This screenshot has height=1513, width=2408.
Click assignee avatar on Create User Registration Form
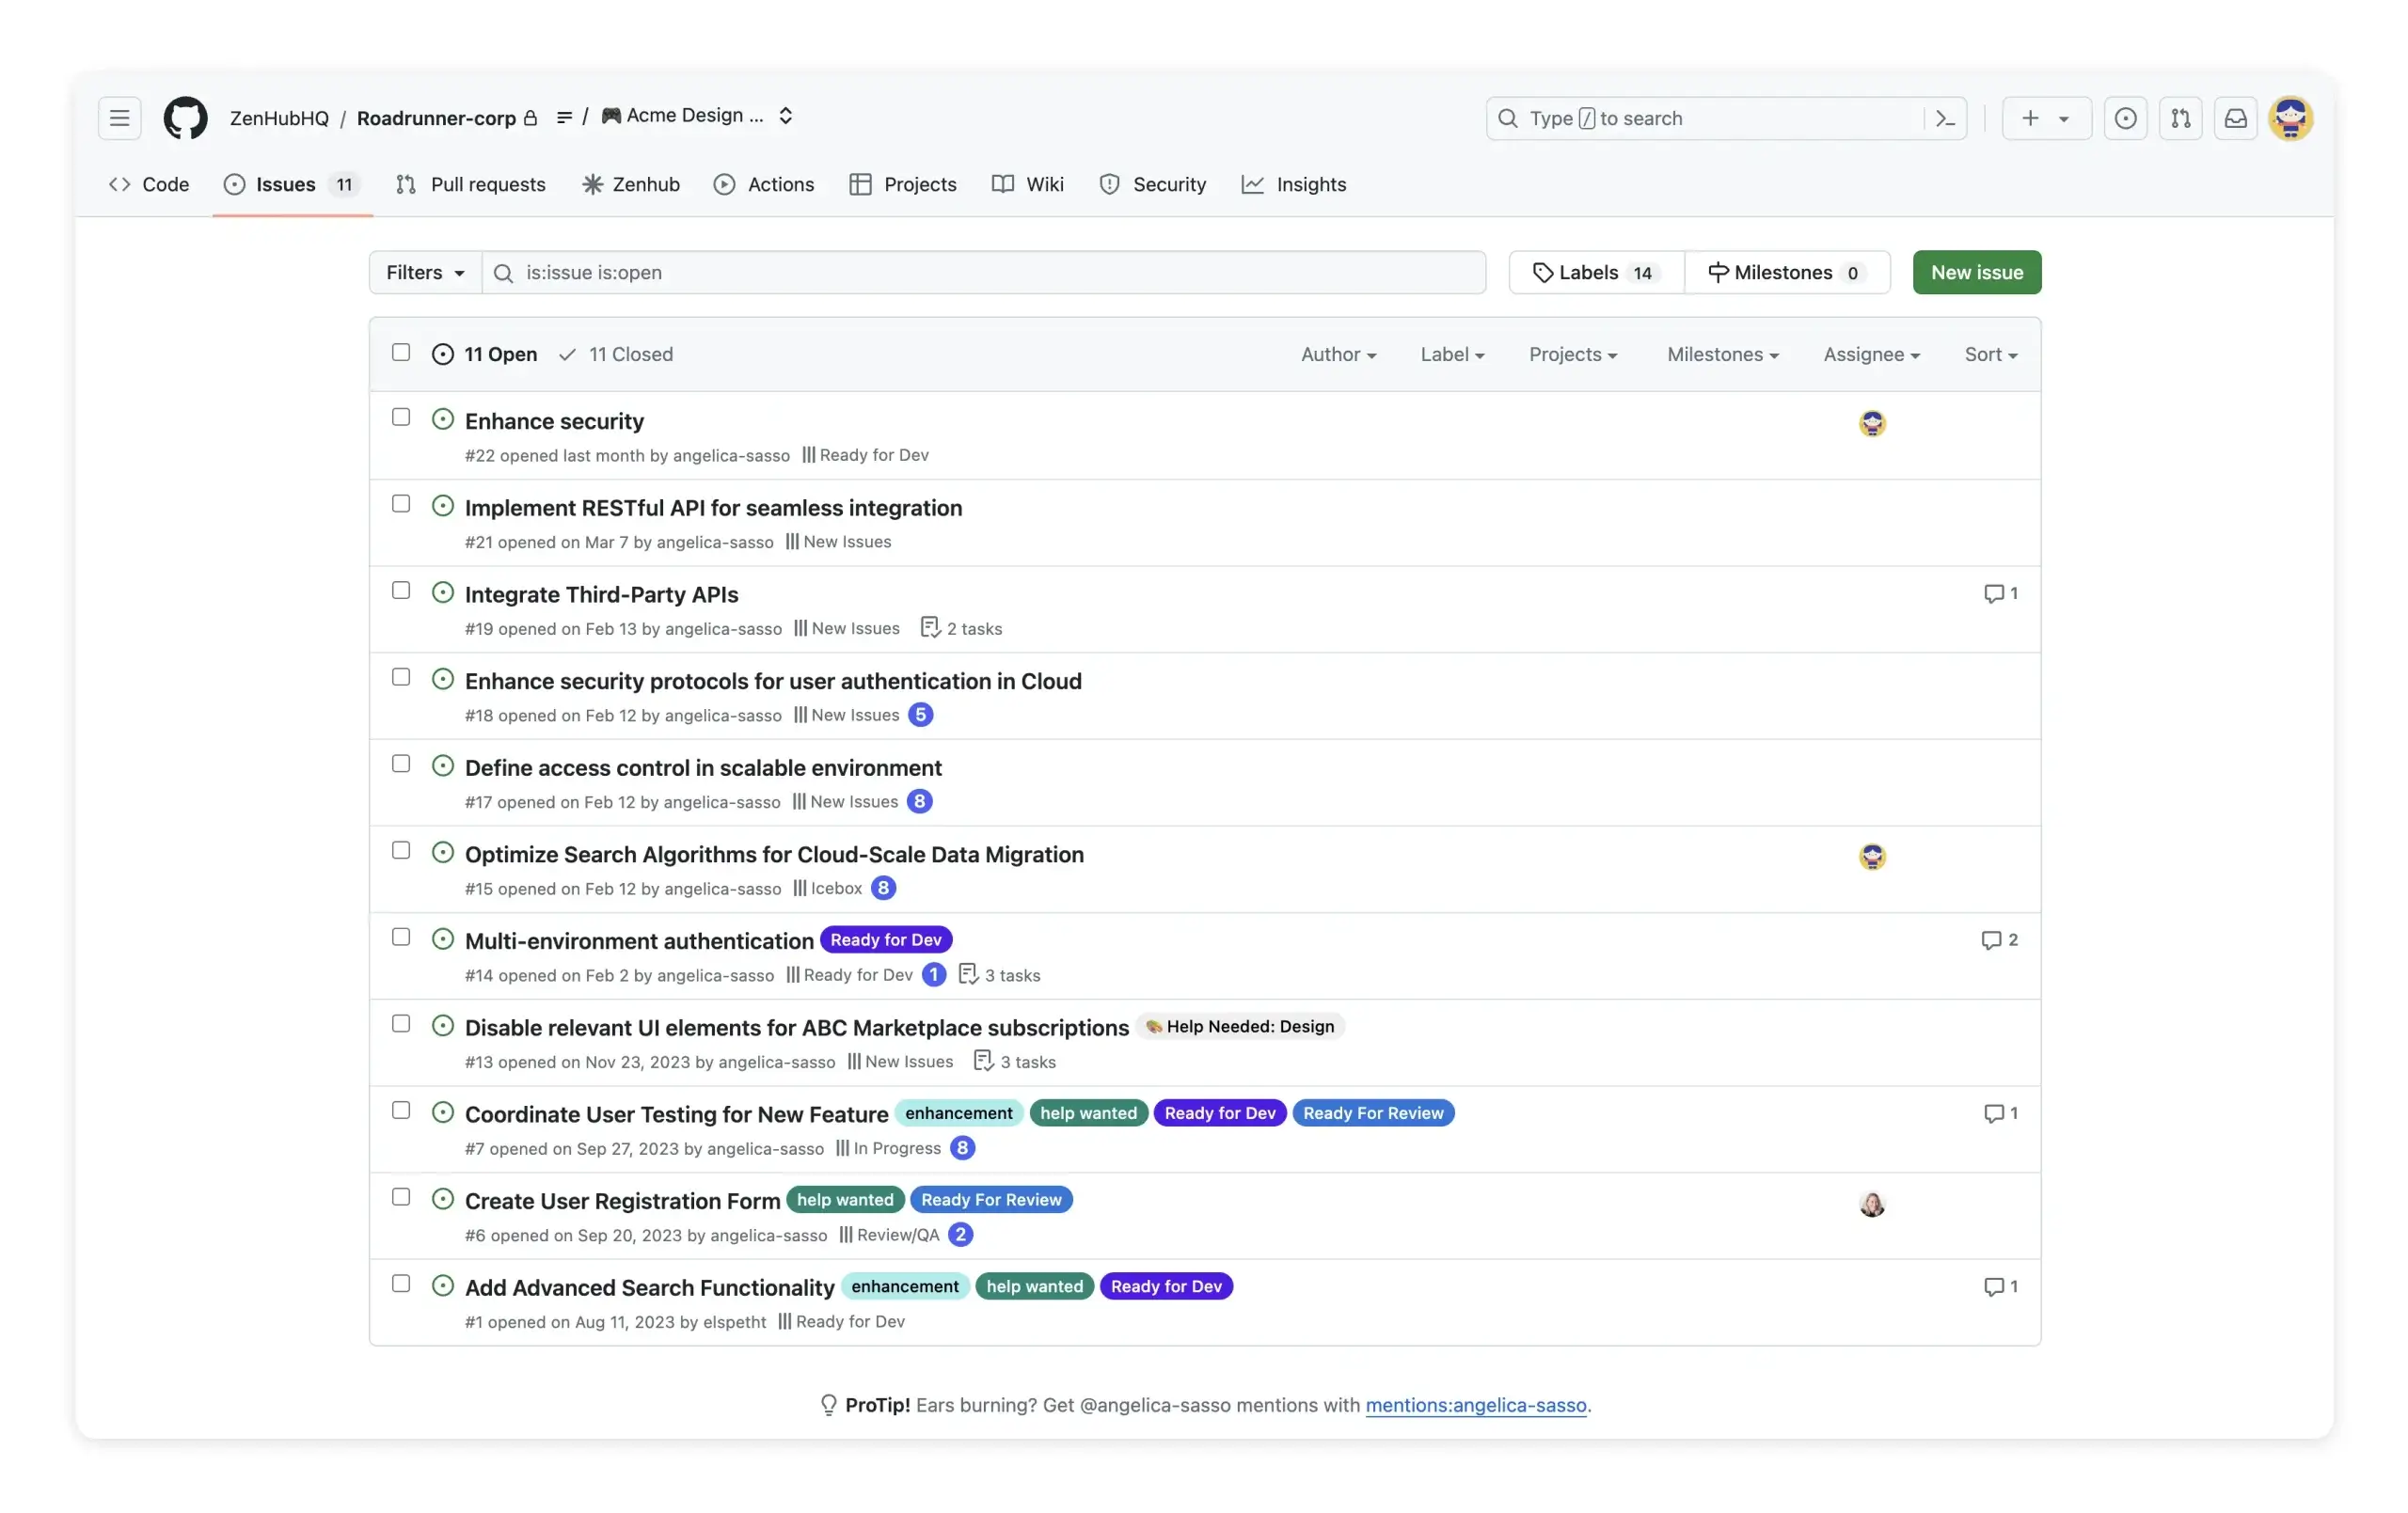pos(1872,1203)
